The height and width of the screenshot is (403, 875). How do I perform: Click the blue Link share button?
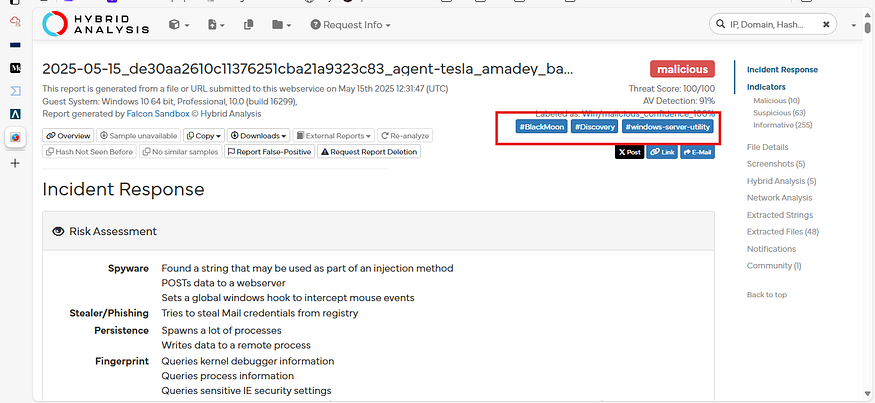click(x=662, y=152)
